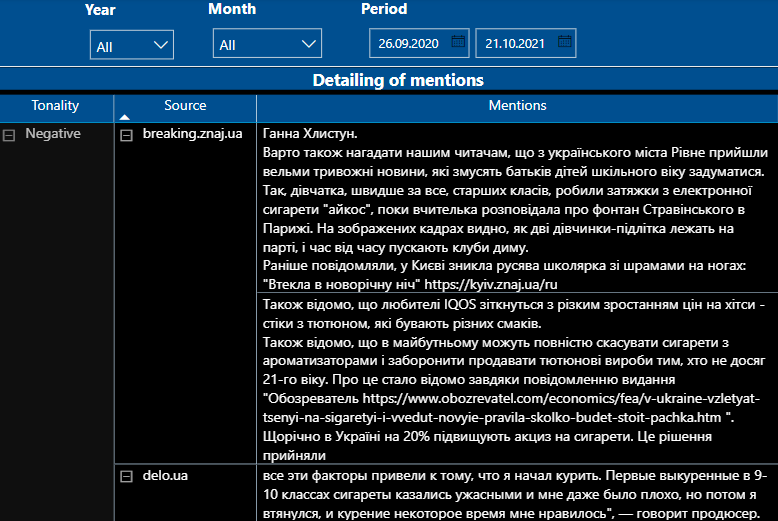778x521 pixels.
Task: Select the Negative tonality row label
Action: click(x=53, y=133)
